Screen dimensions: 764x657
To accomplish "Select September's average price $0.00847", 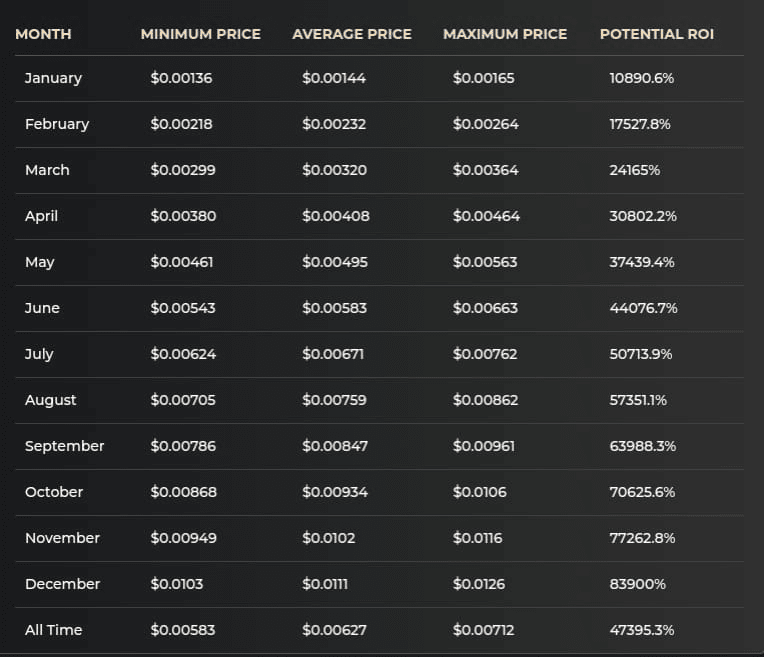I will click(x=334, y=446).
